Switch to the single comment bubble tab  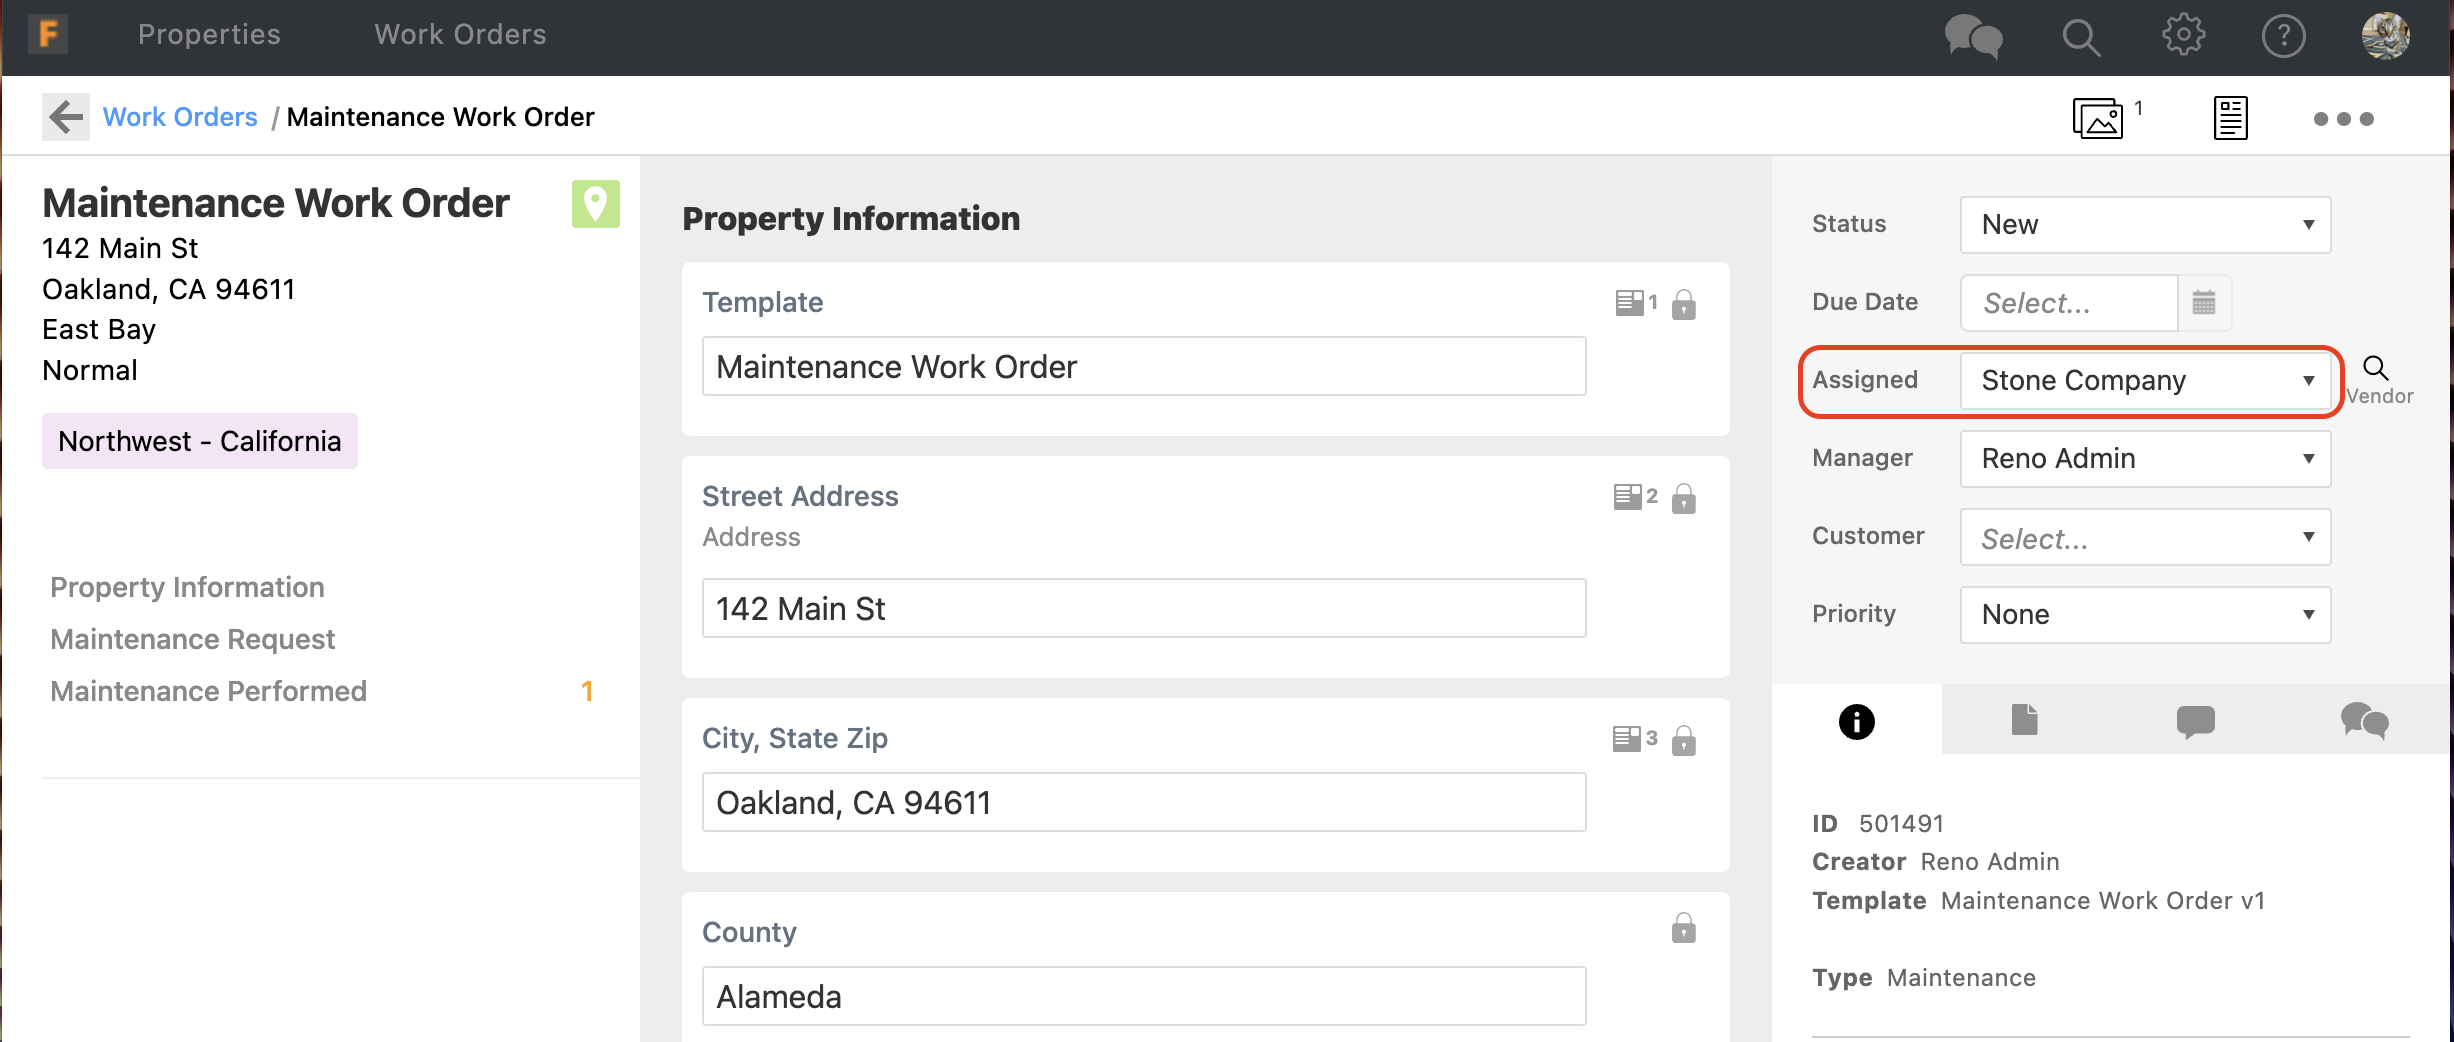tap(2195, 721)
